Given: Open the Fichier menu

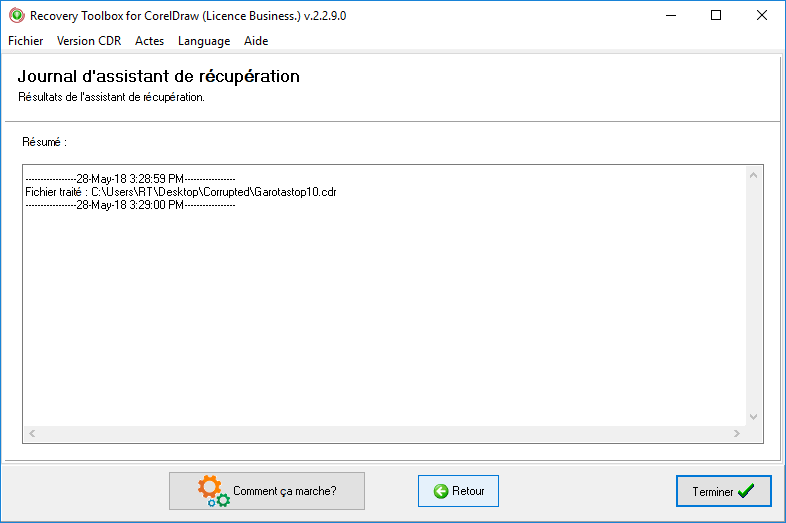Looking at the screenshot, I should pos(26,41).
